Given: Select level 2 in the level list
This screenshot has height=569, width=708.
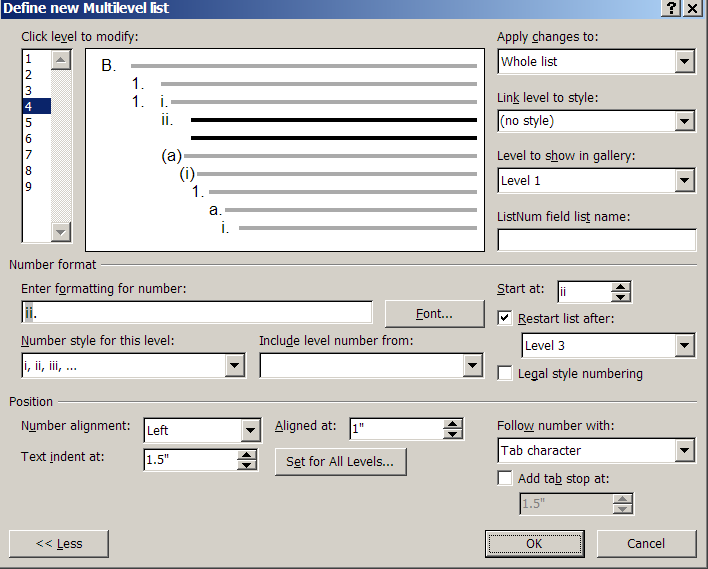Looking at the screenshot, I should coord(37,75).
